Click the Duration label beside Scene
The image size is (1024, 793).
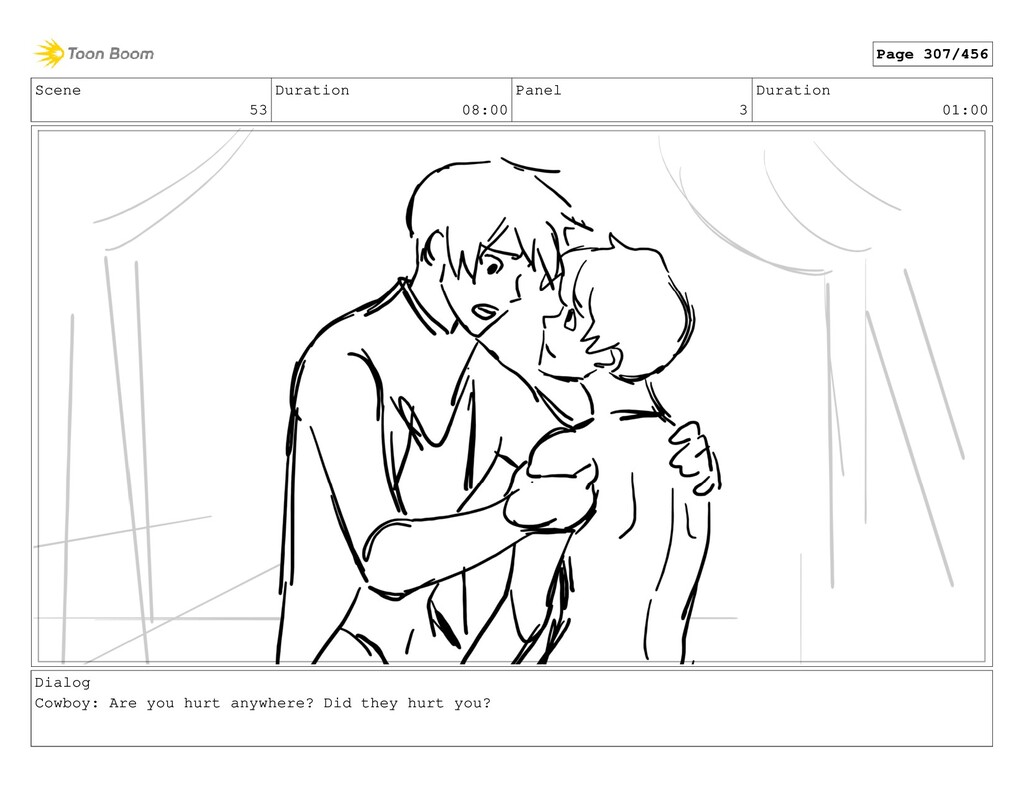(312, 90)
